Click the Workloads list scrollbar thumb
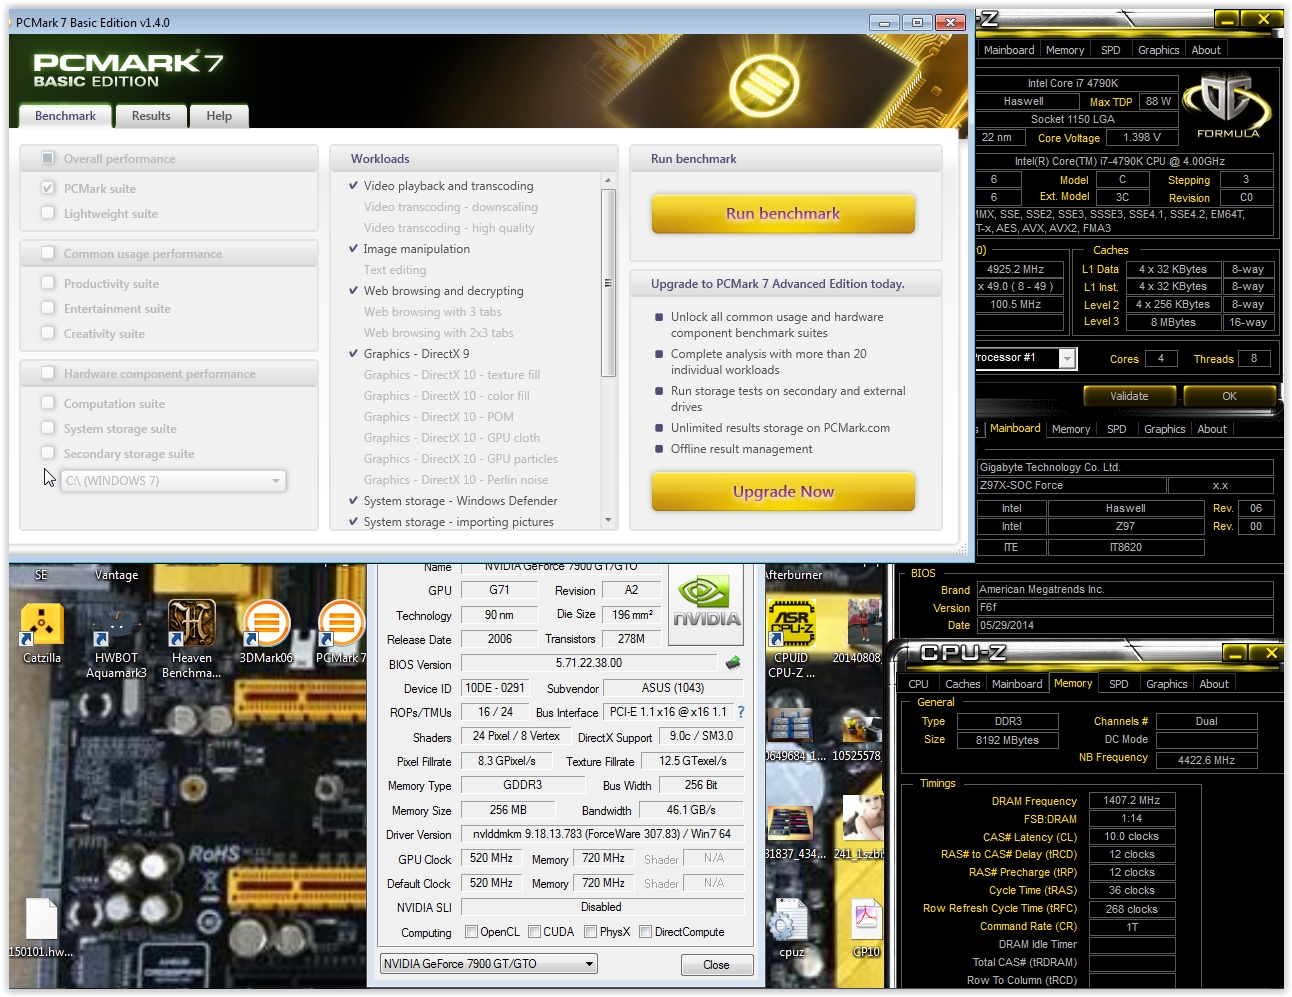 [608, 283]
